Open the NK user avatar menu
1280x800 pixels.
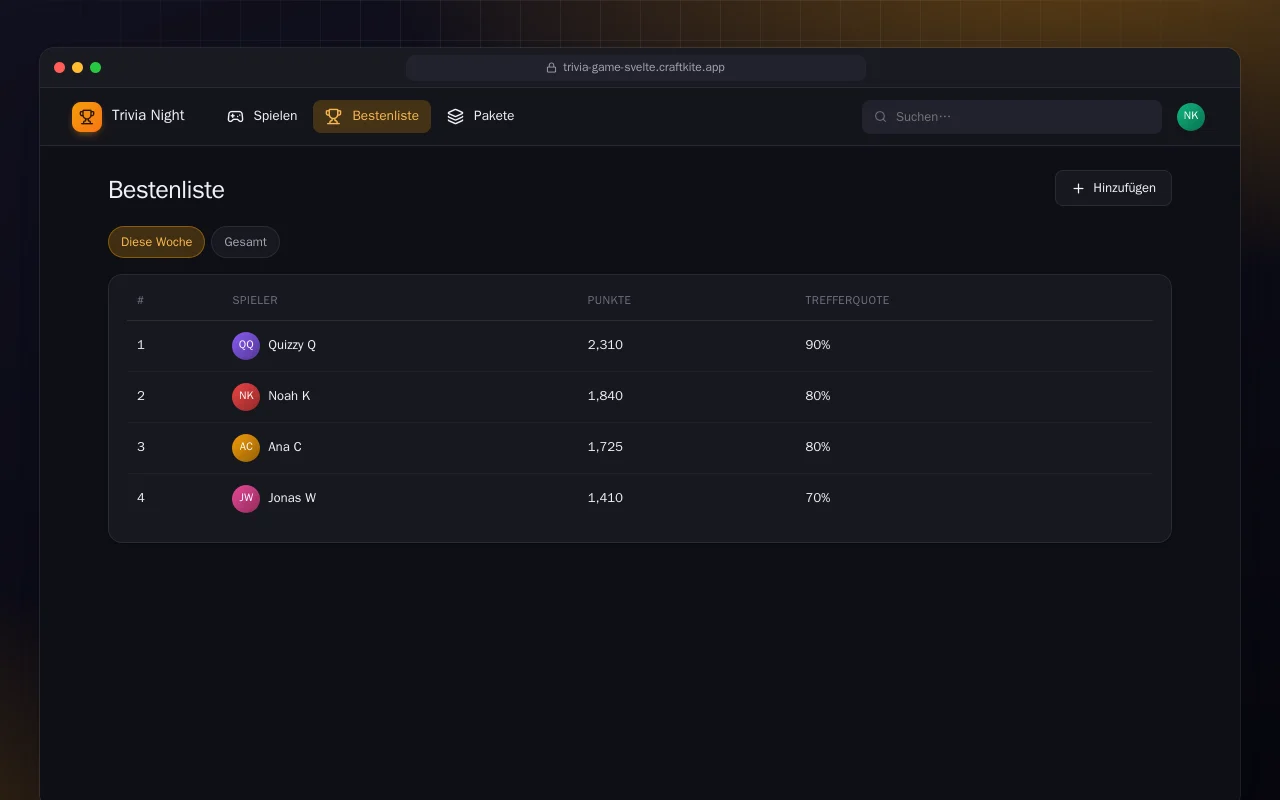pyautogui.click(x=1191, y=117)
